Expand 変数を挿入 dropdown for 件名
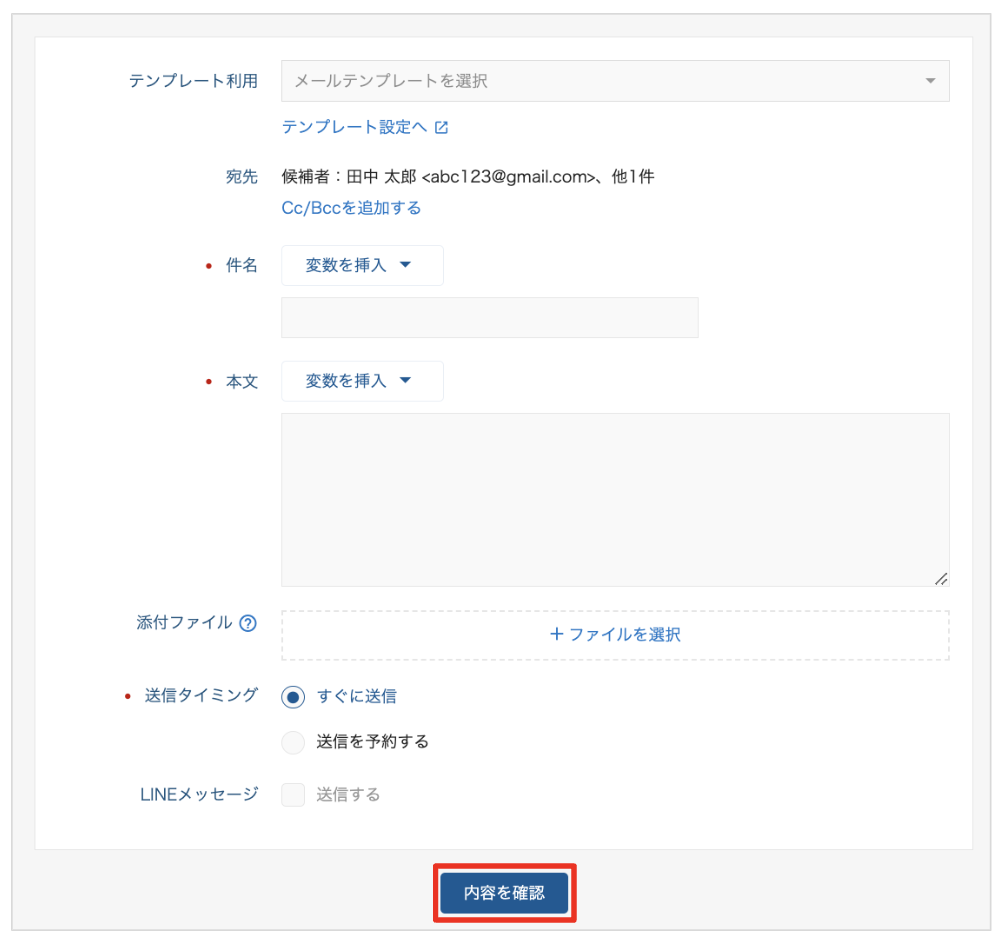The width and height of the screenshot is (1002, 940). pos(362,266)
